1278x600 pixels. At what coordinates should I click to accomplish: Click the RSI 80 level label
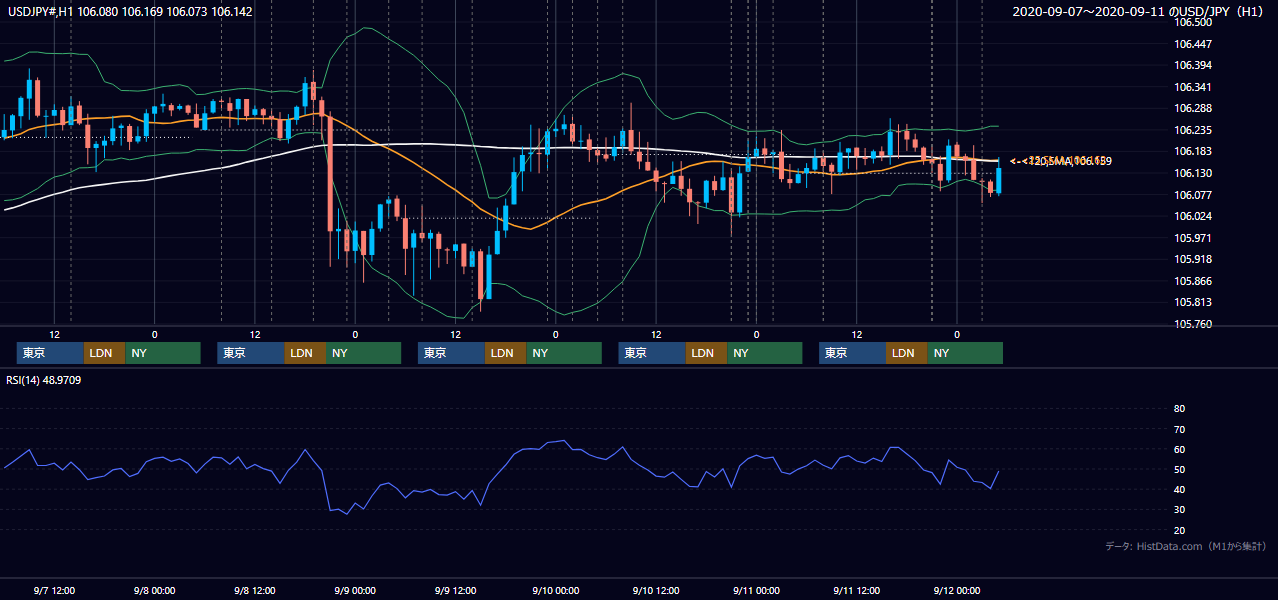point(1179,409)
